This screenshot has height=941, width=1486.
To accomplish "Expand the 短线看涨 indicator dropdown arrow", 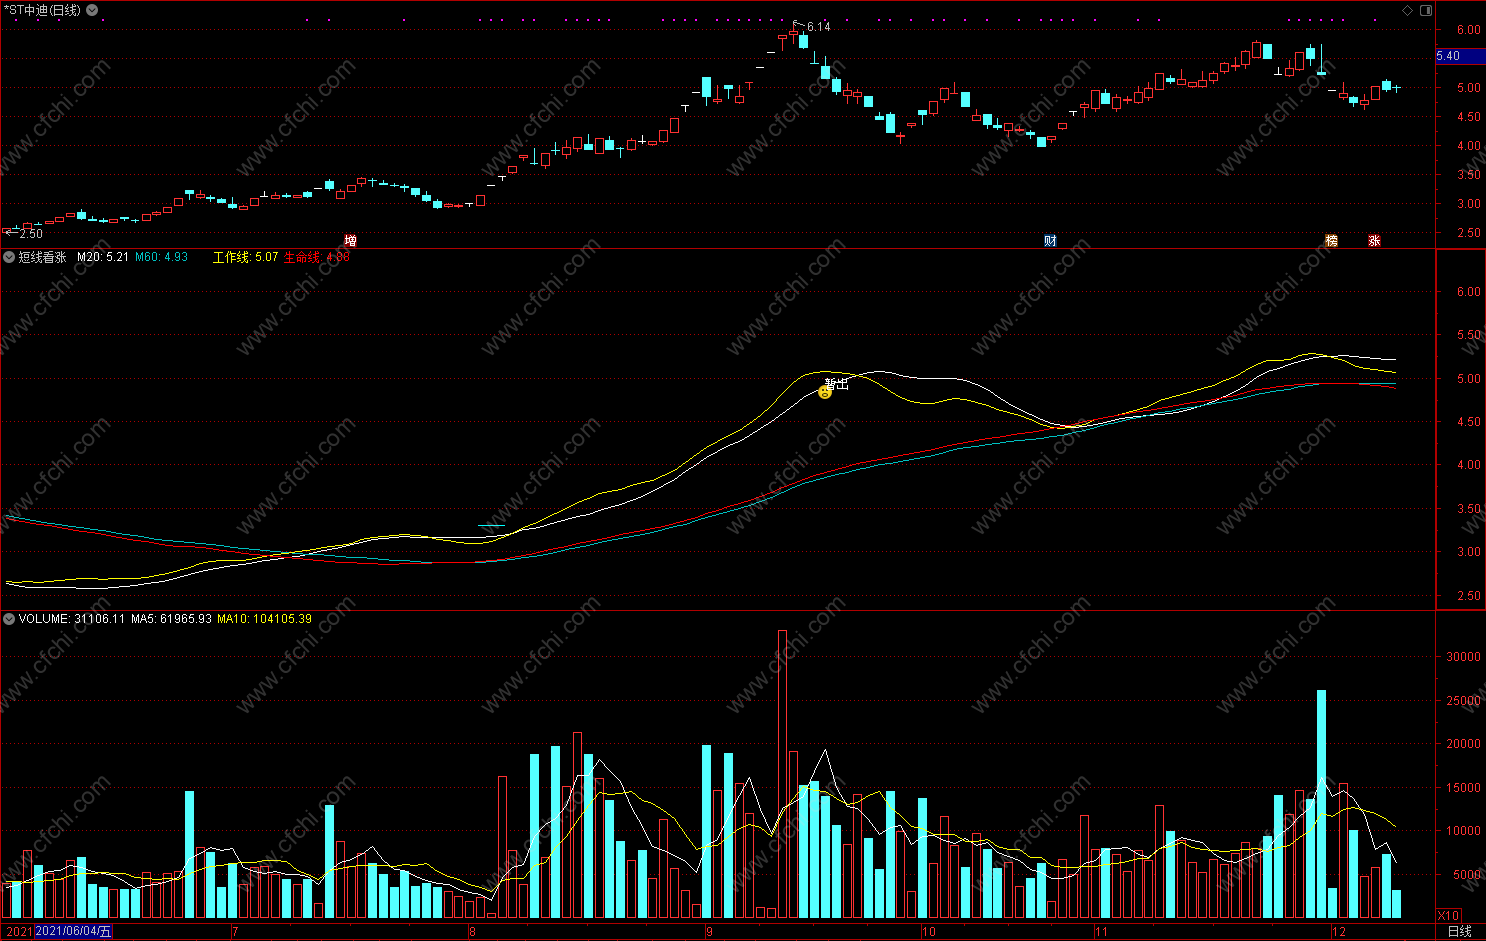I will click(9, 257).
